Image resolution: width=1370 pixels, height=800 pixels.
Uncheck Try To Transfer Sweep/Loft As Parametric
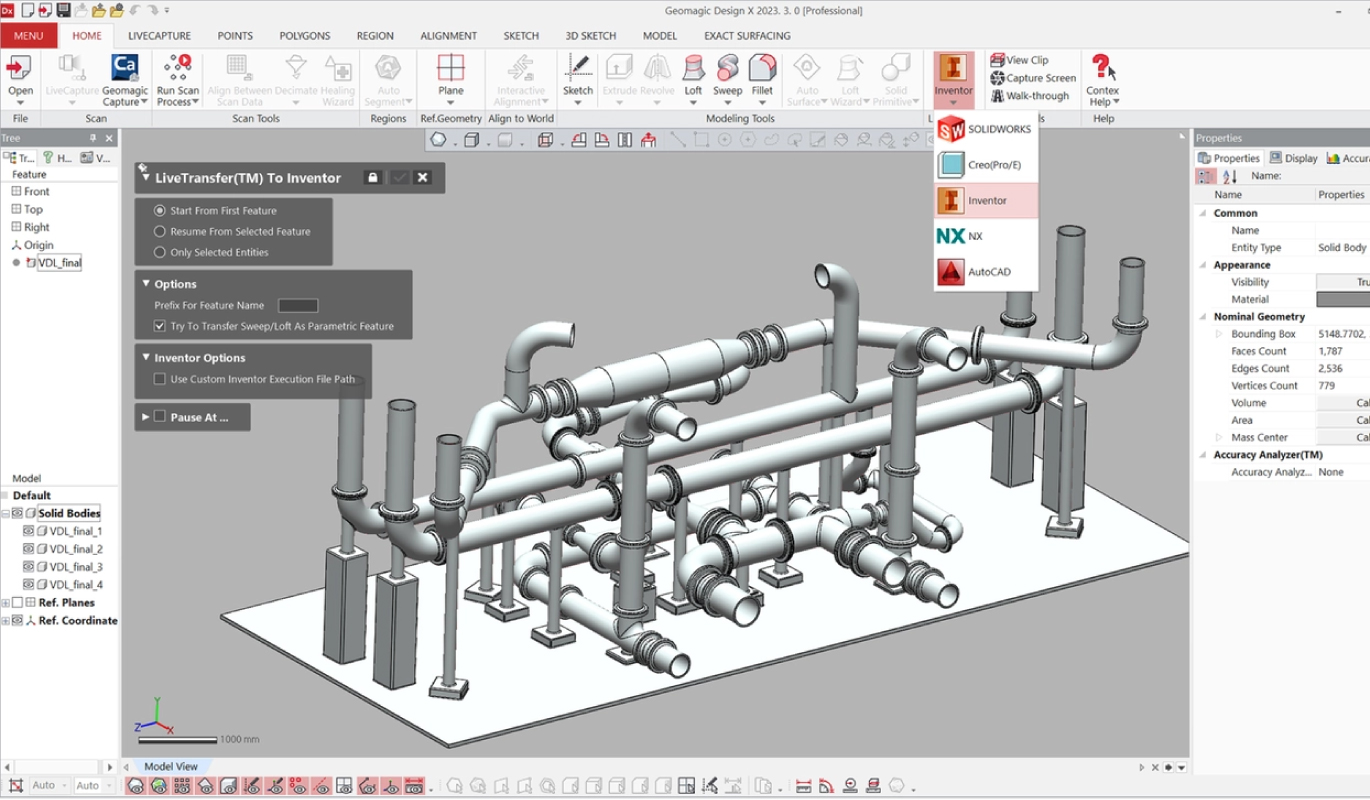click(x=160, y=326)
